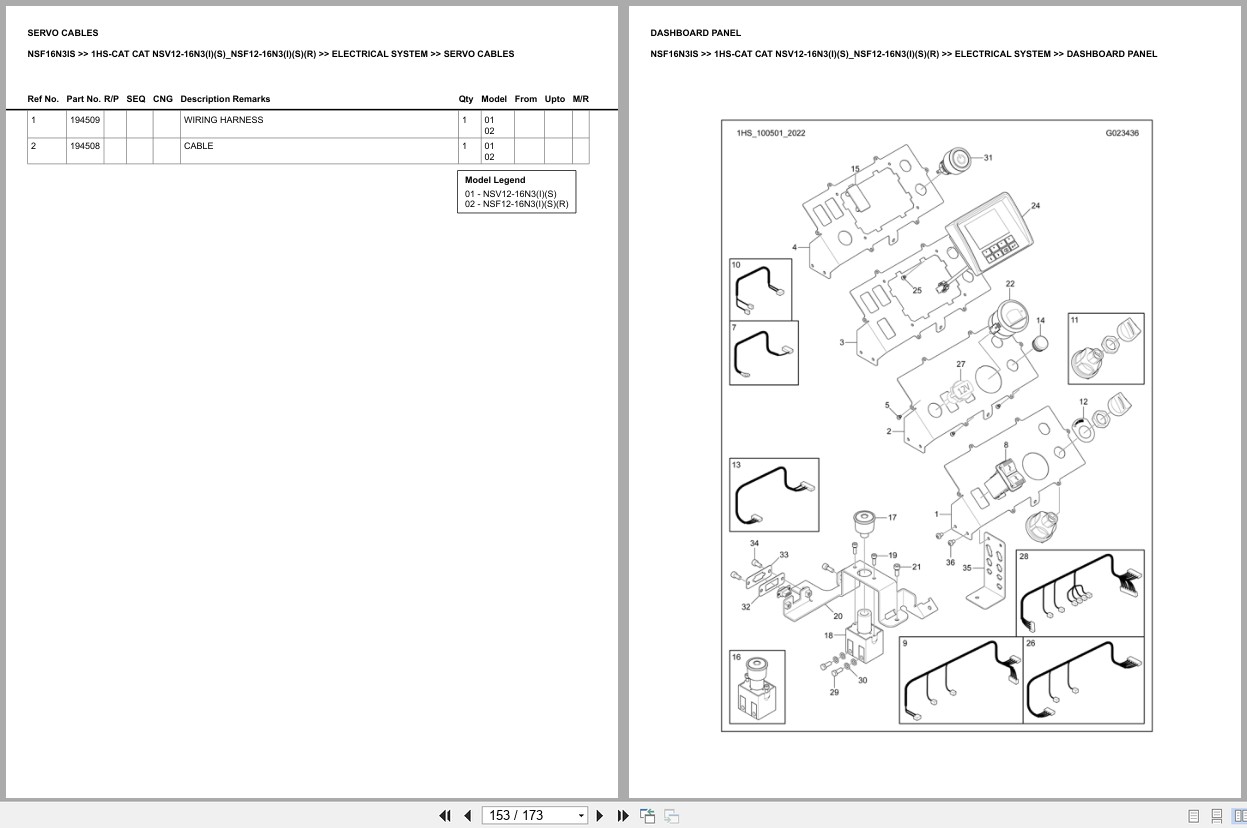Click the Part No. column header
This screenshot has height=828, width=1247.
pos(84,99)
